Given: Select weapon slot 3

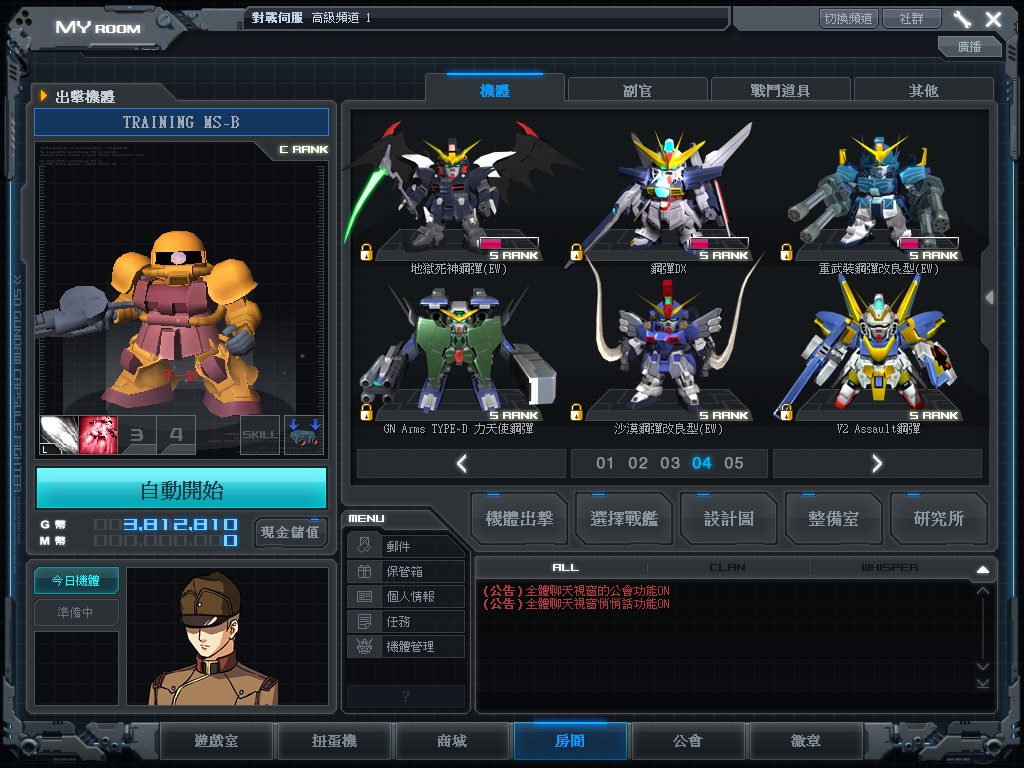Looking at the screenshot, I should coord(137,435).
